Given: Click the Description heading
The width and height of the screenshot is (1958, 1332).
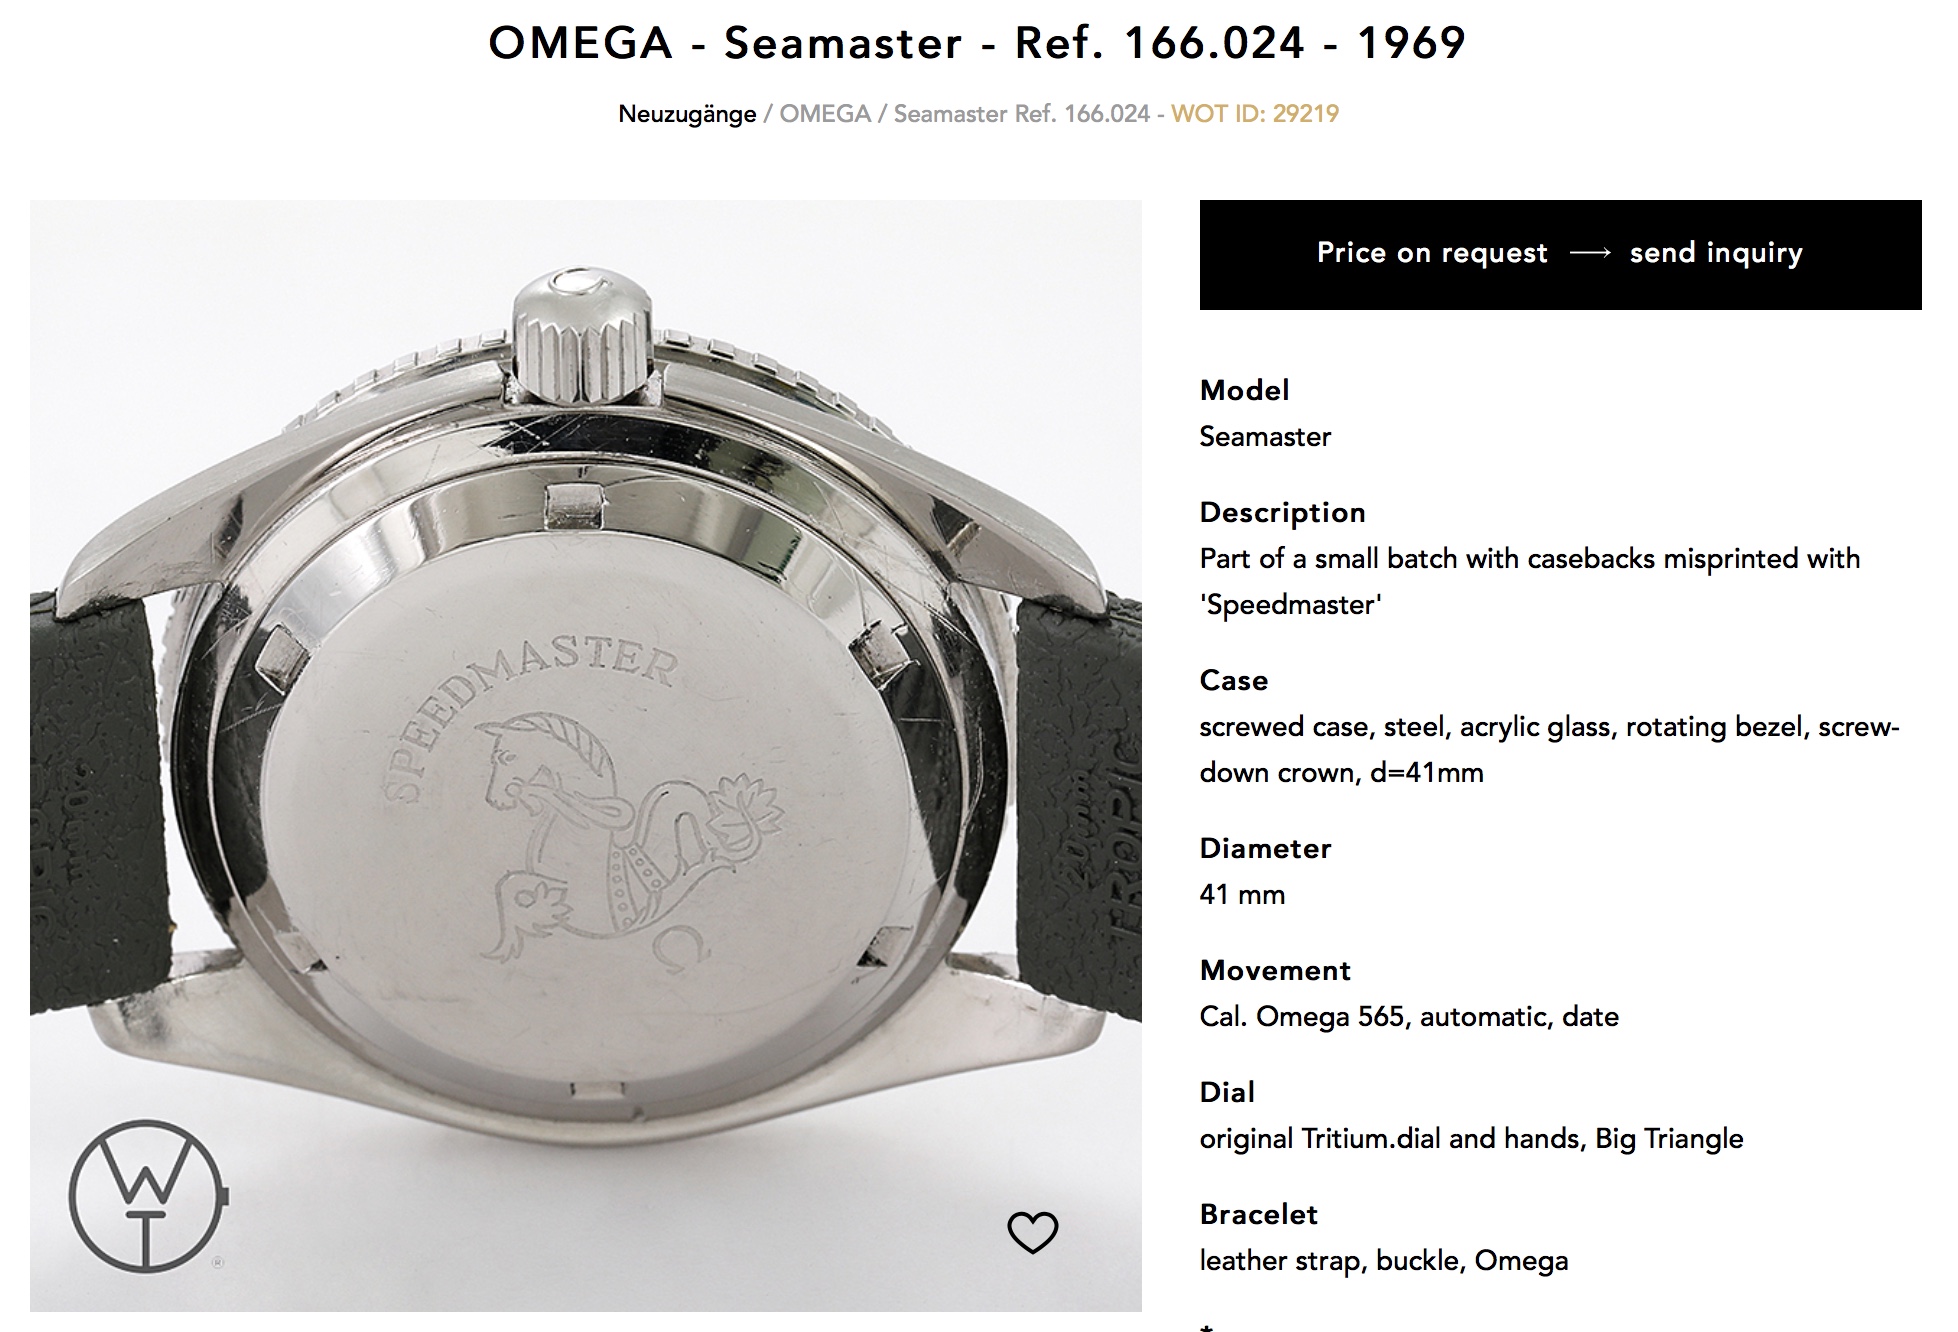Looking at the screenshot, I should tap(1282, 512).
